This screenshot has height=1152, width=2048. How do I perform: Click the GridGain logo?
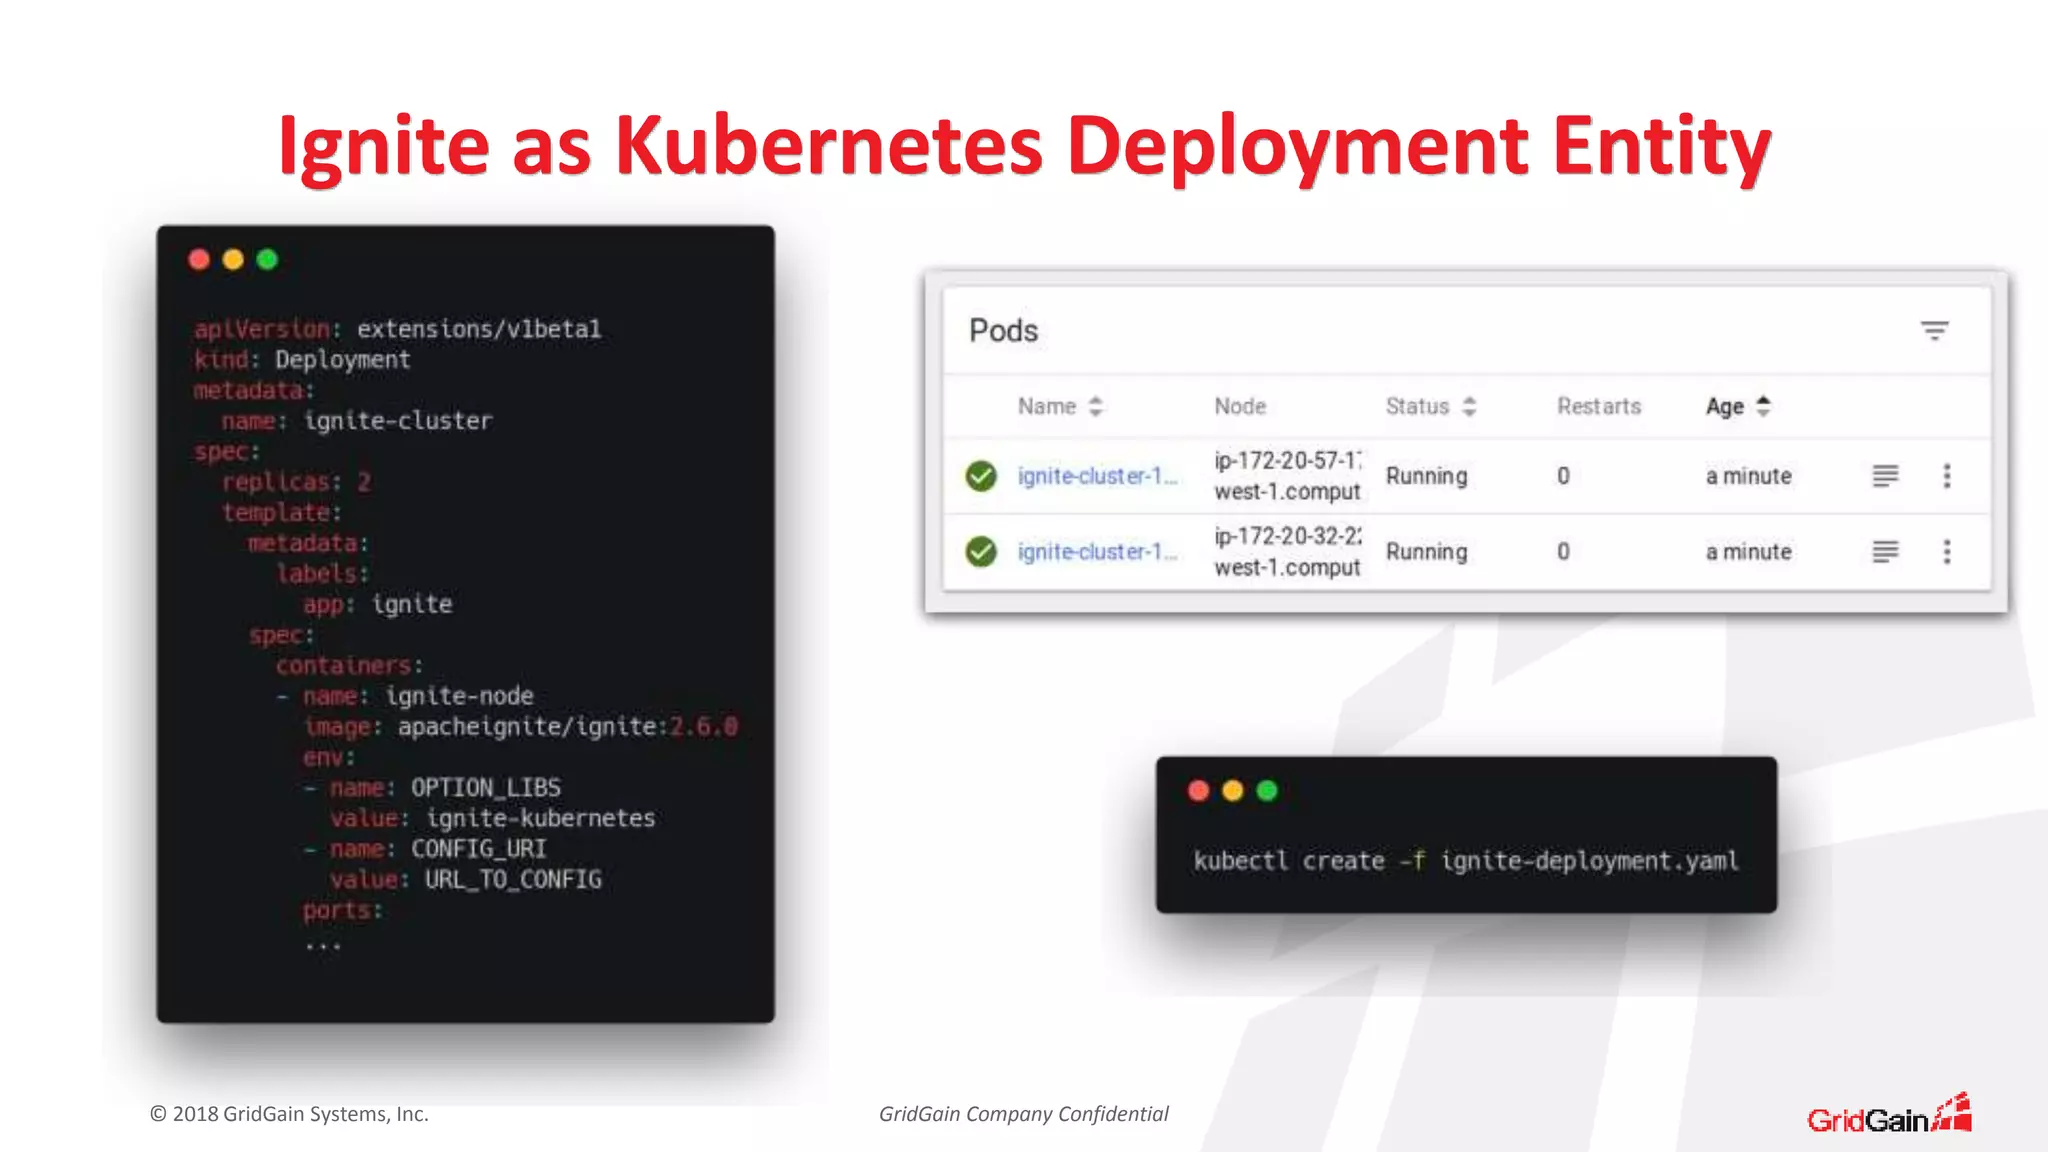pos(1889,1113)
